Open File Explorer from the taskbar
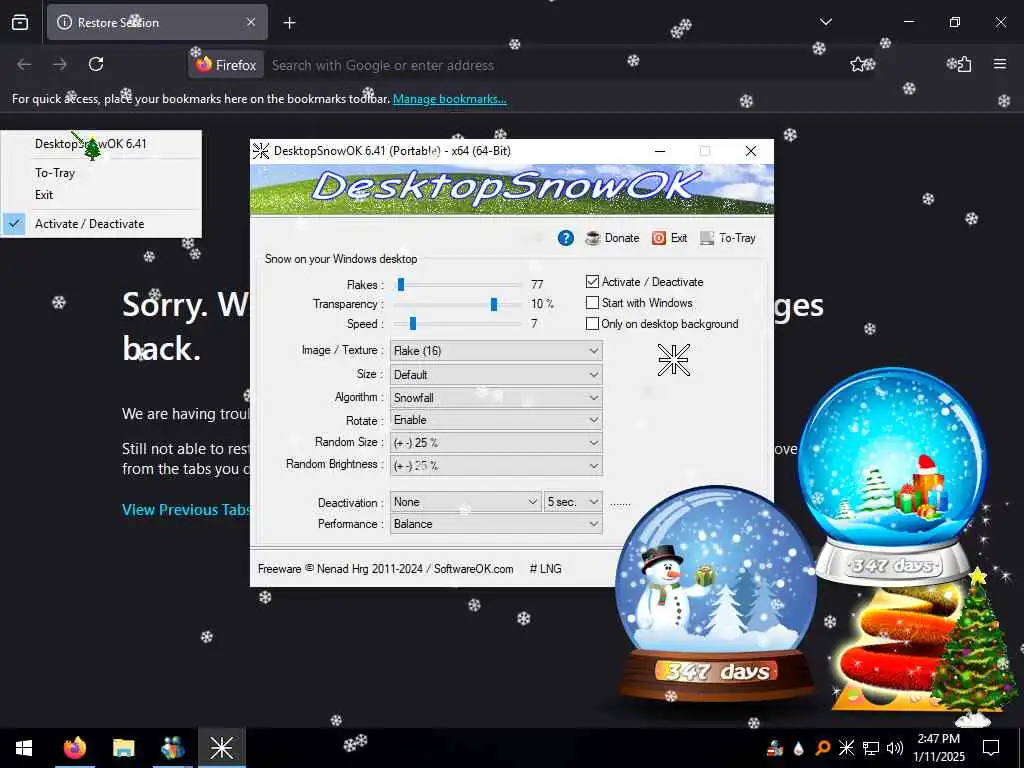This screenshot has height=768, width=1024. click(x=123, y=748)
